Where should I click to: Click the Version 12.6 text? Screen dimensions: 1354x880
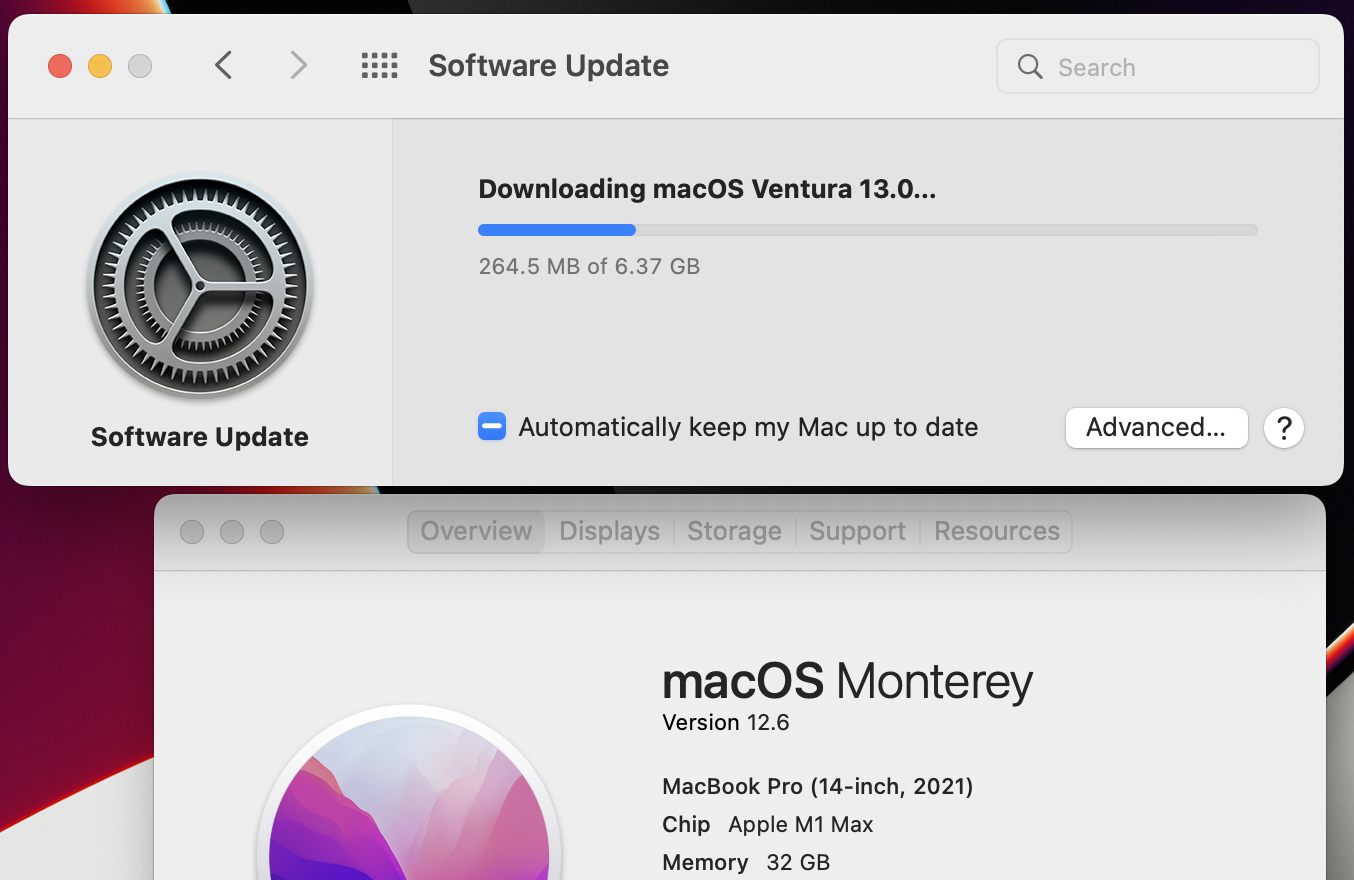pyautogui.click(x=726, y=723)
